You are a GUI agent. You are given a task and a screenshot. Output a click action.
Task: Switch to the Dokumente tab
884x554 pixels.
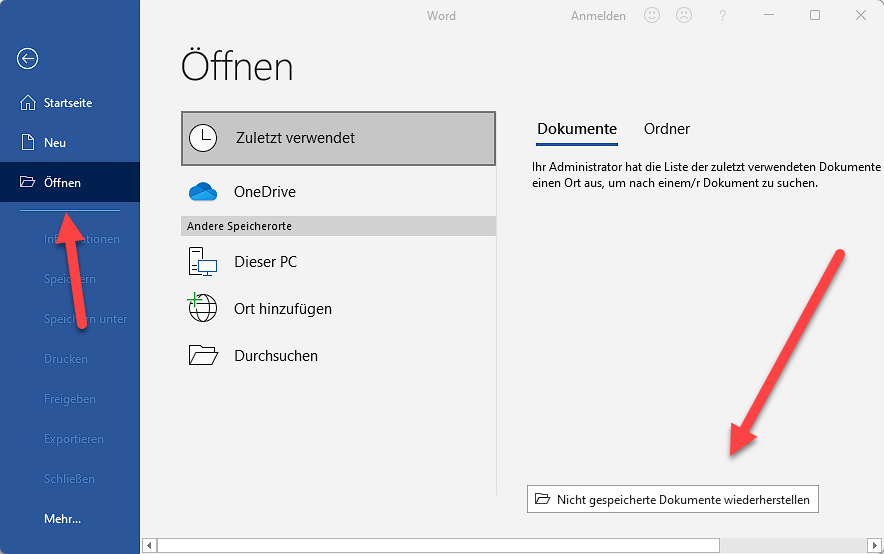click(577, 129)
